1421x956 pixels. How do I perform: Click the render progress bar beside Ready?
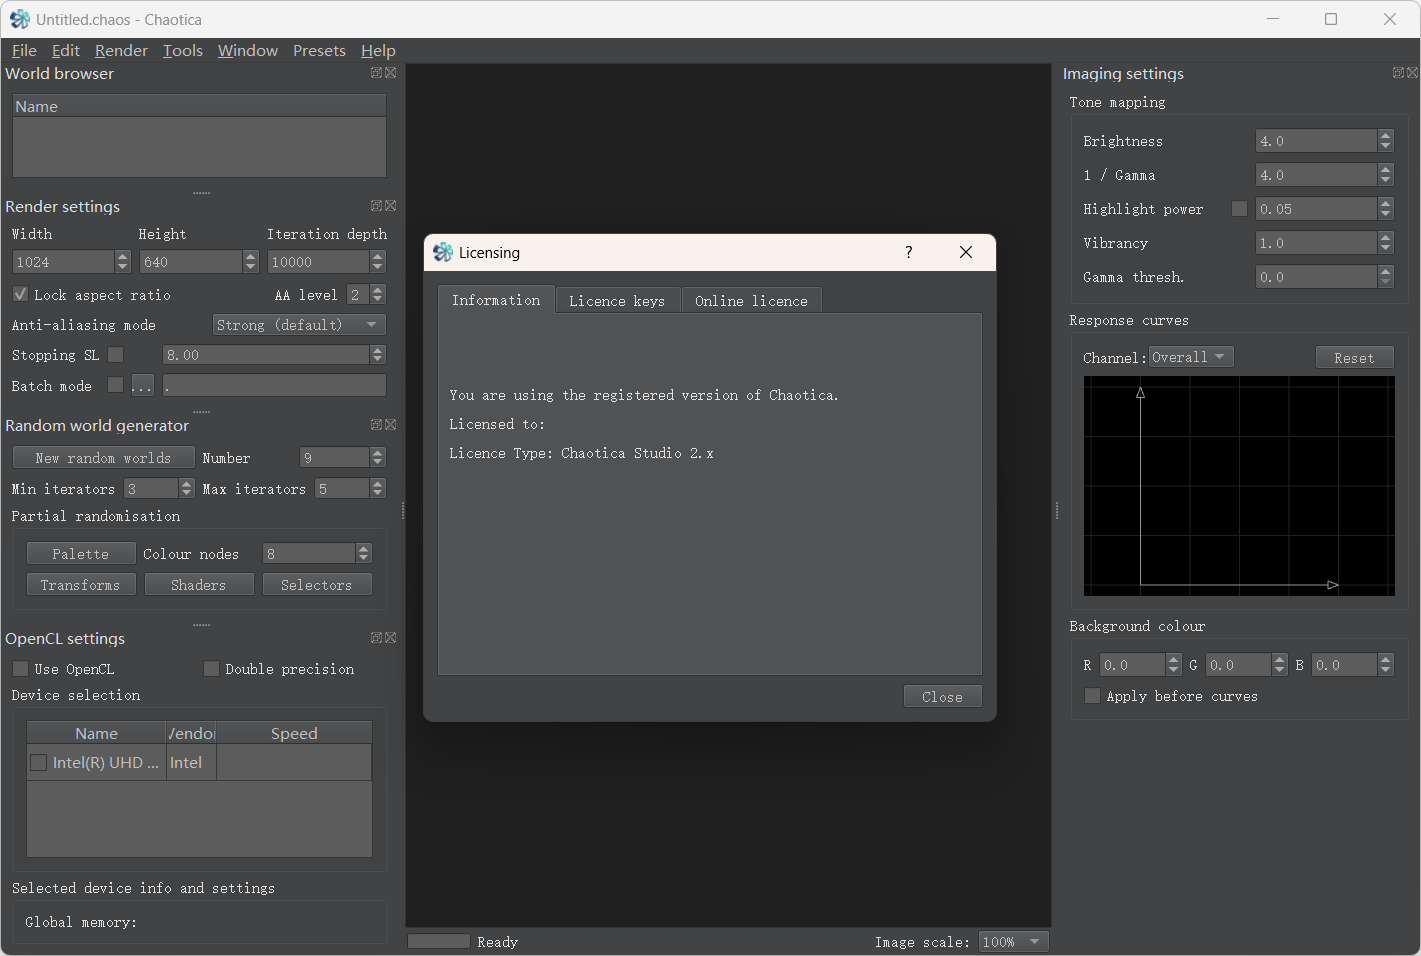(439, 941)
